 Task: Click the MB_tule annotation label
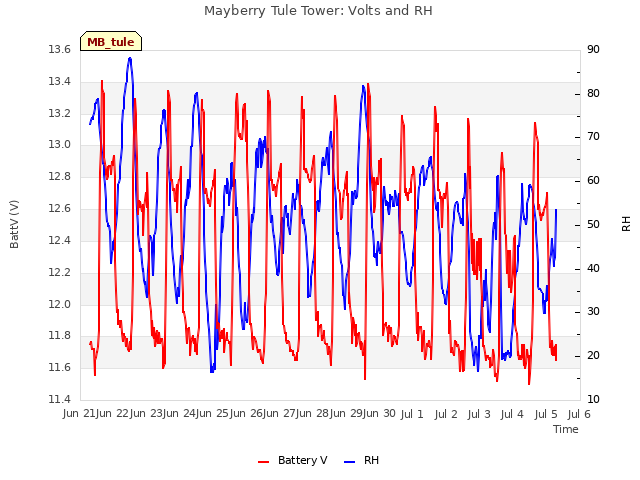tap(111, 42)
